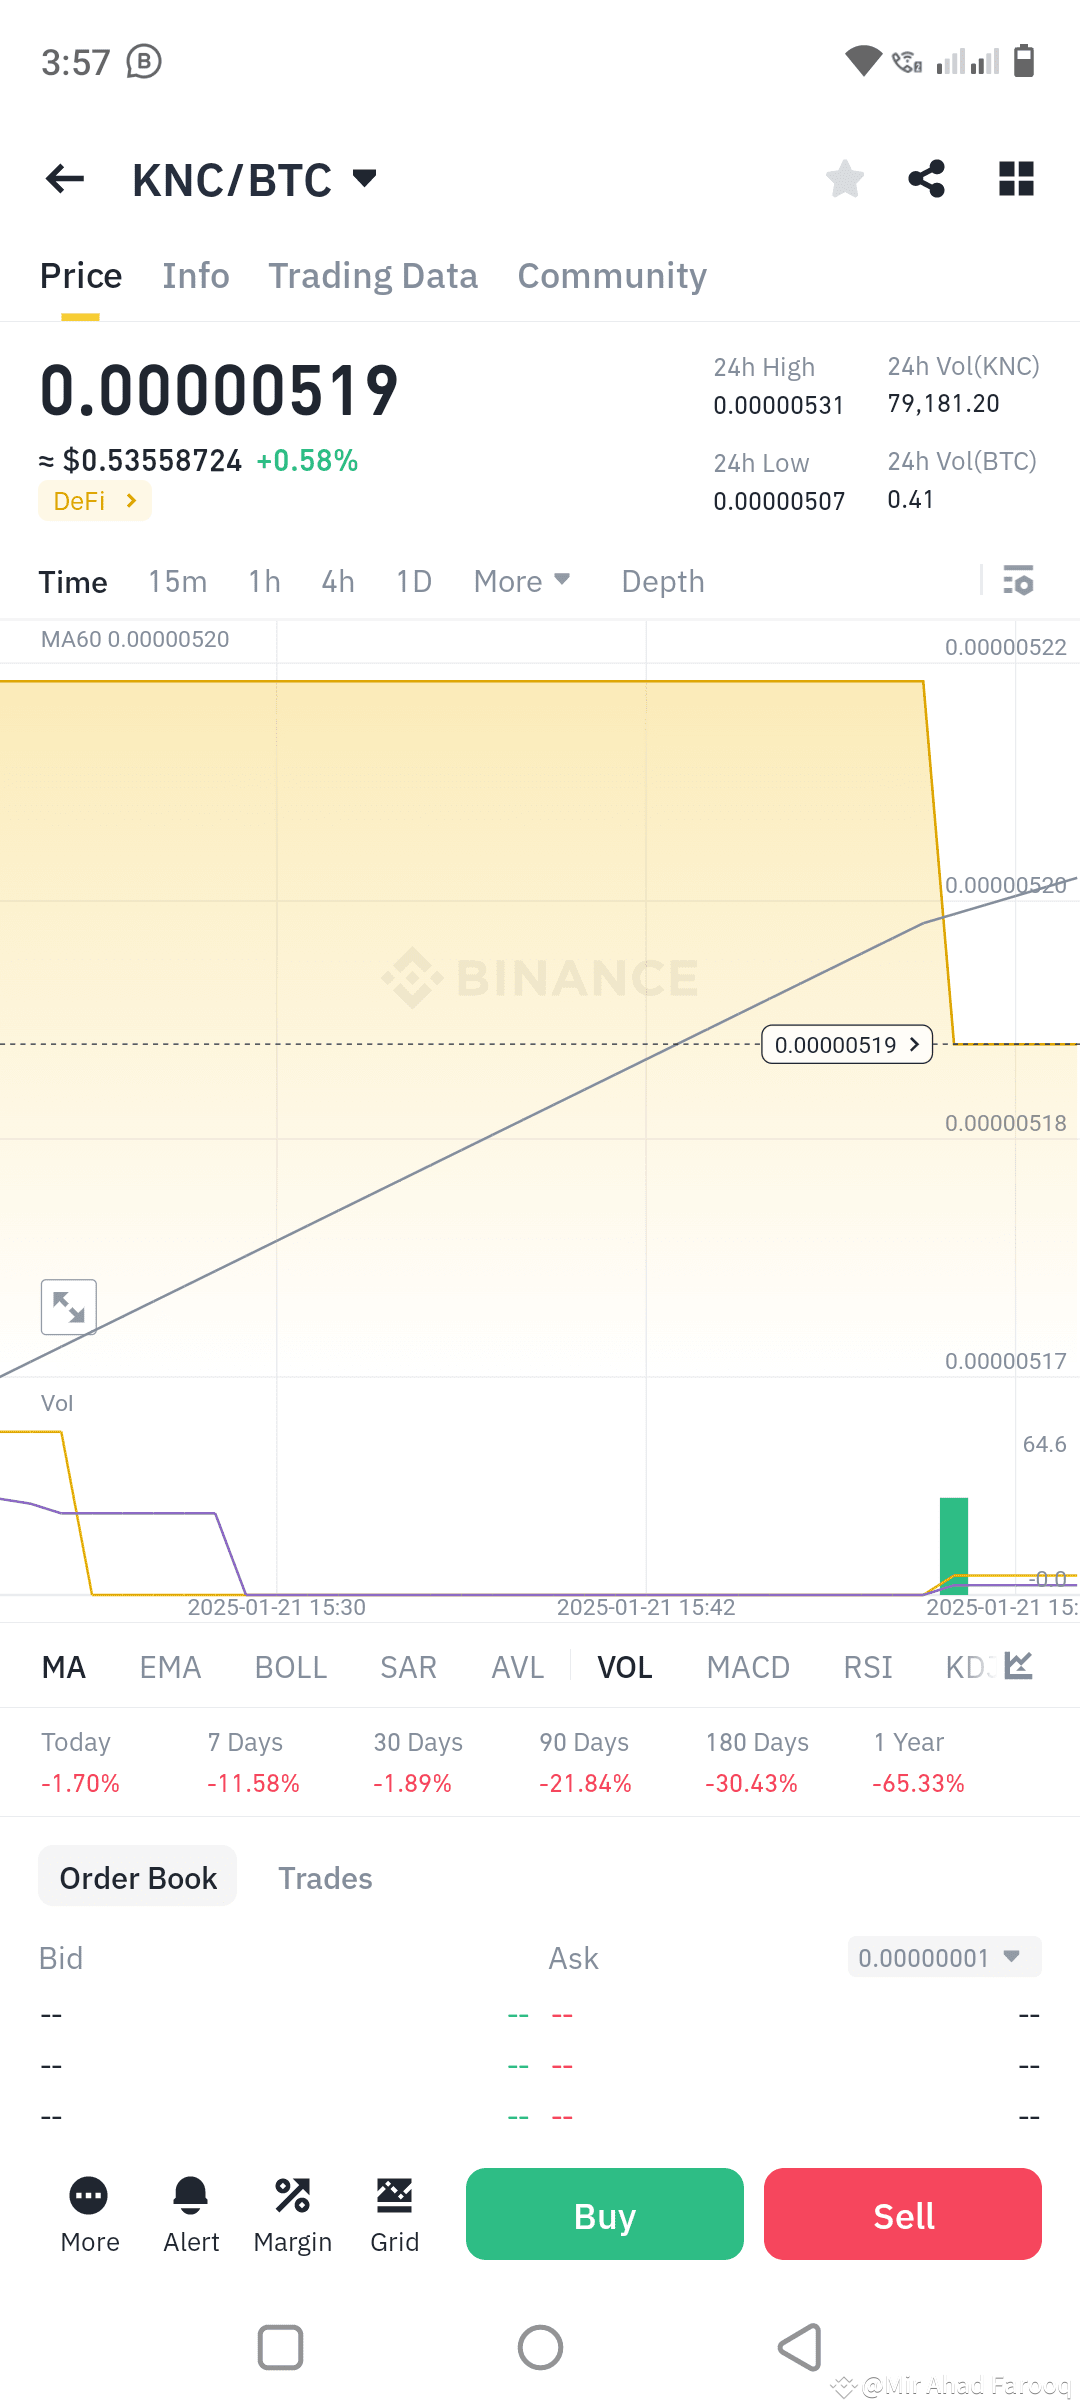Image resolution: width=1080 pixels, height=2408 pixels.
Task: Tap the back arrow to exit the pair
Action: (65, 178)
